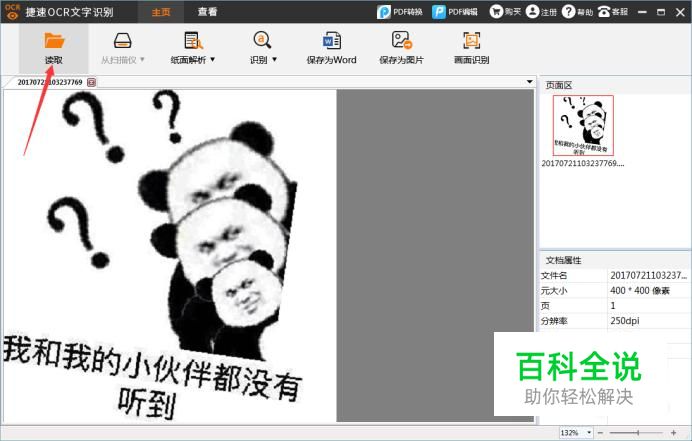Click the loaded panda image canvas
This screenshot has width=692, height=441.
(x=170, y=256)
